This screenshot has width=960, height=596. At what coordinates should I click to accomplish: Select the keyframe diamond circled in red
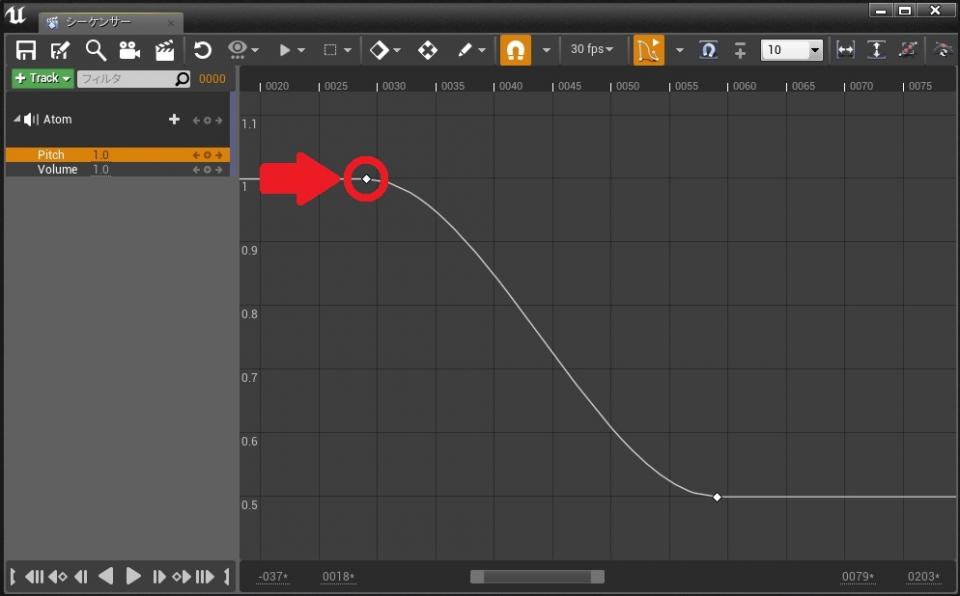pos(366,177)
